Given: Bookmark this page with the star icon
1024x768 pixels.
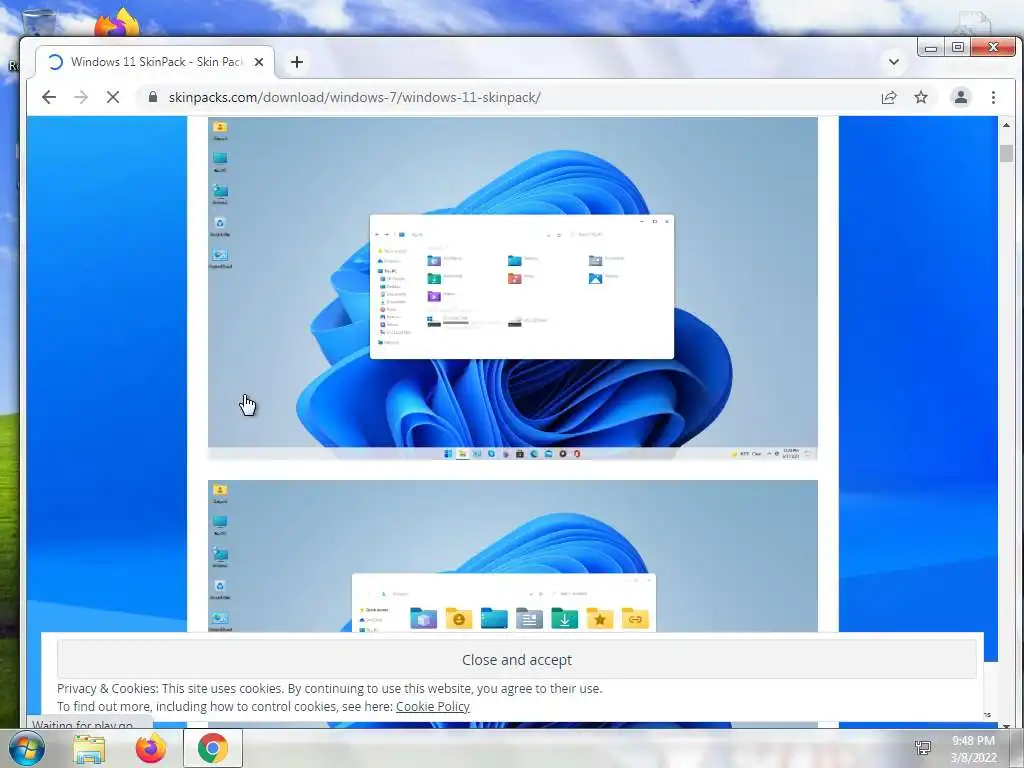Looking at the screenshot, I should coord(921,97).
